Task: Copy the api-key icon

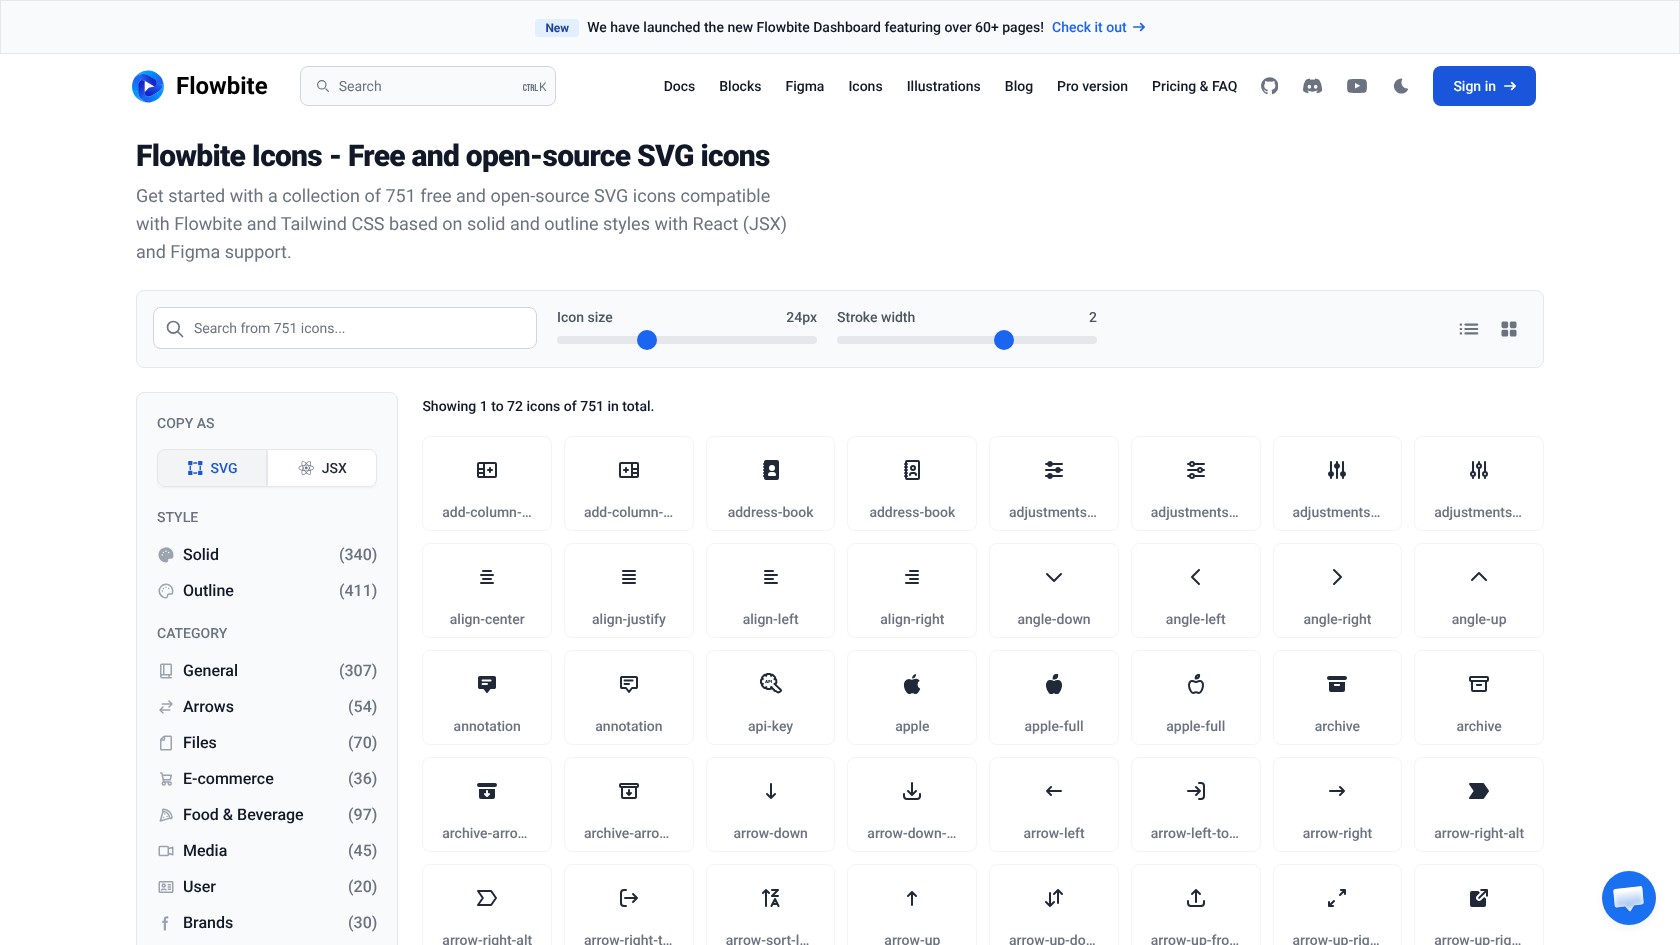Action: [770, 697]
